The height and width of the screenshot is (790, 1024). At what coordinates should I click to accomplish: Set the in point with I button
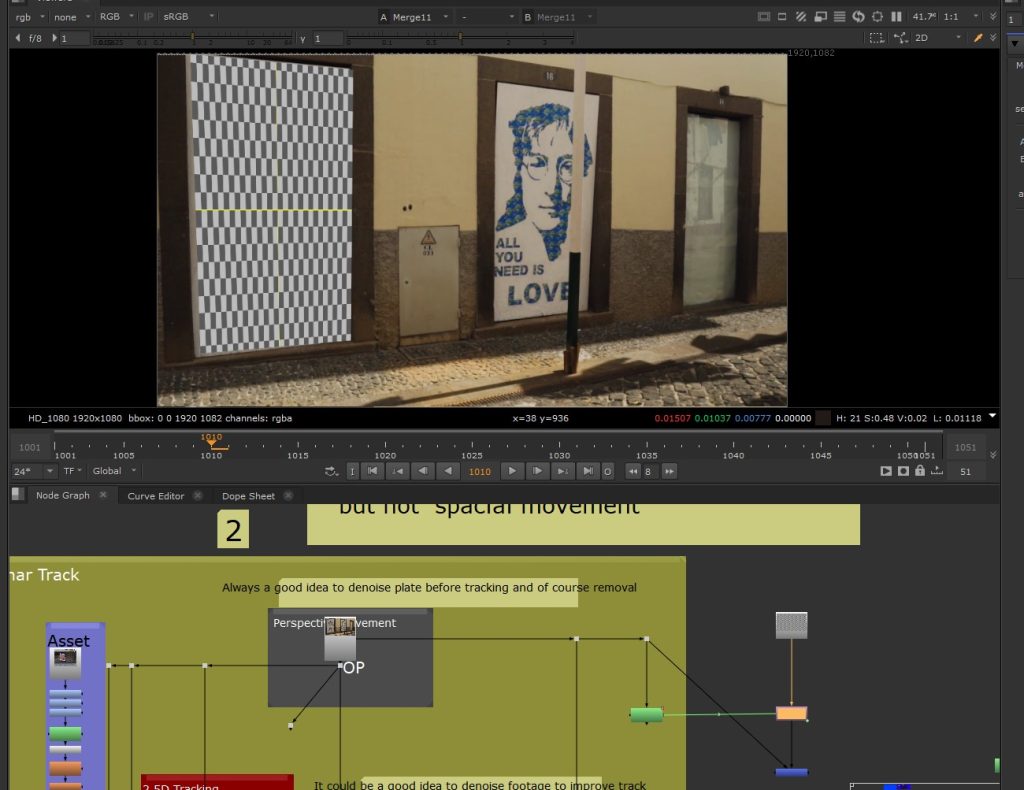click(352, 471)
